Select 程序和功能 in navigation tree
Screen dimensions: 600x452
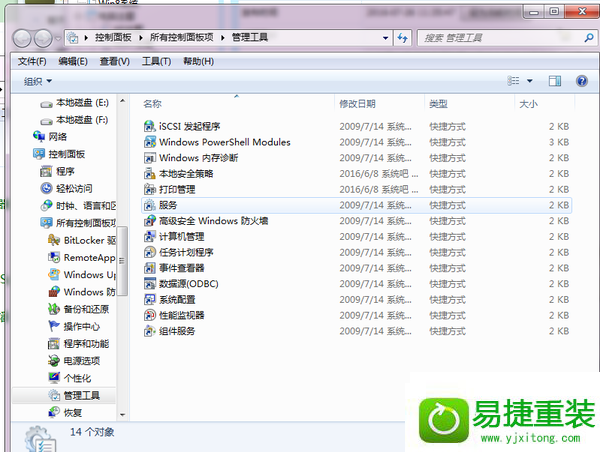[x=86, y=343]
